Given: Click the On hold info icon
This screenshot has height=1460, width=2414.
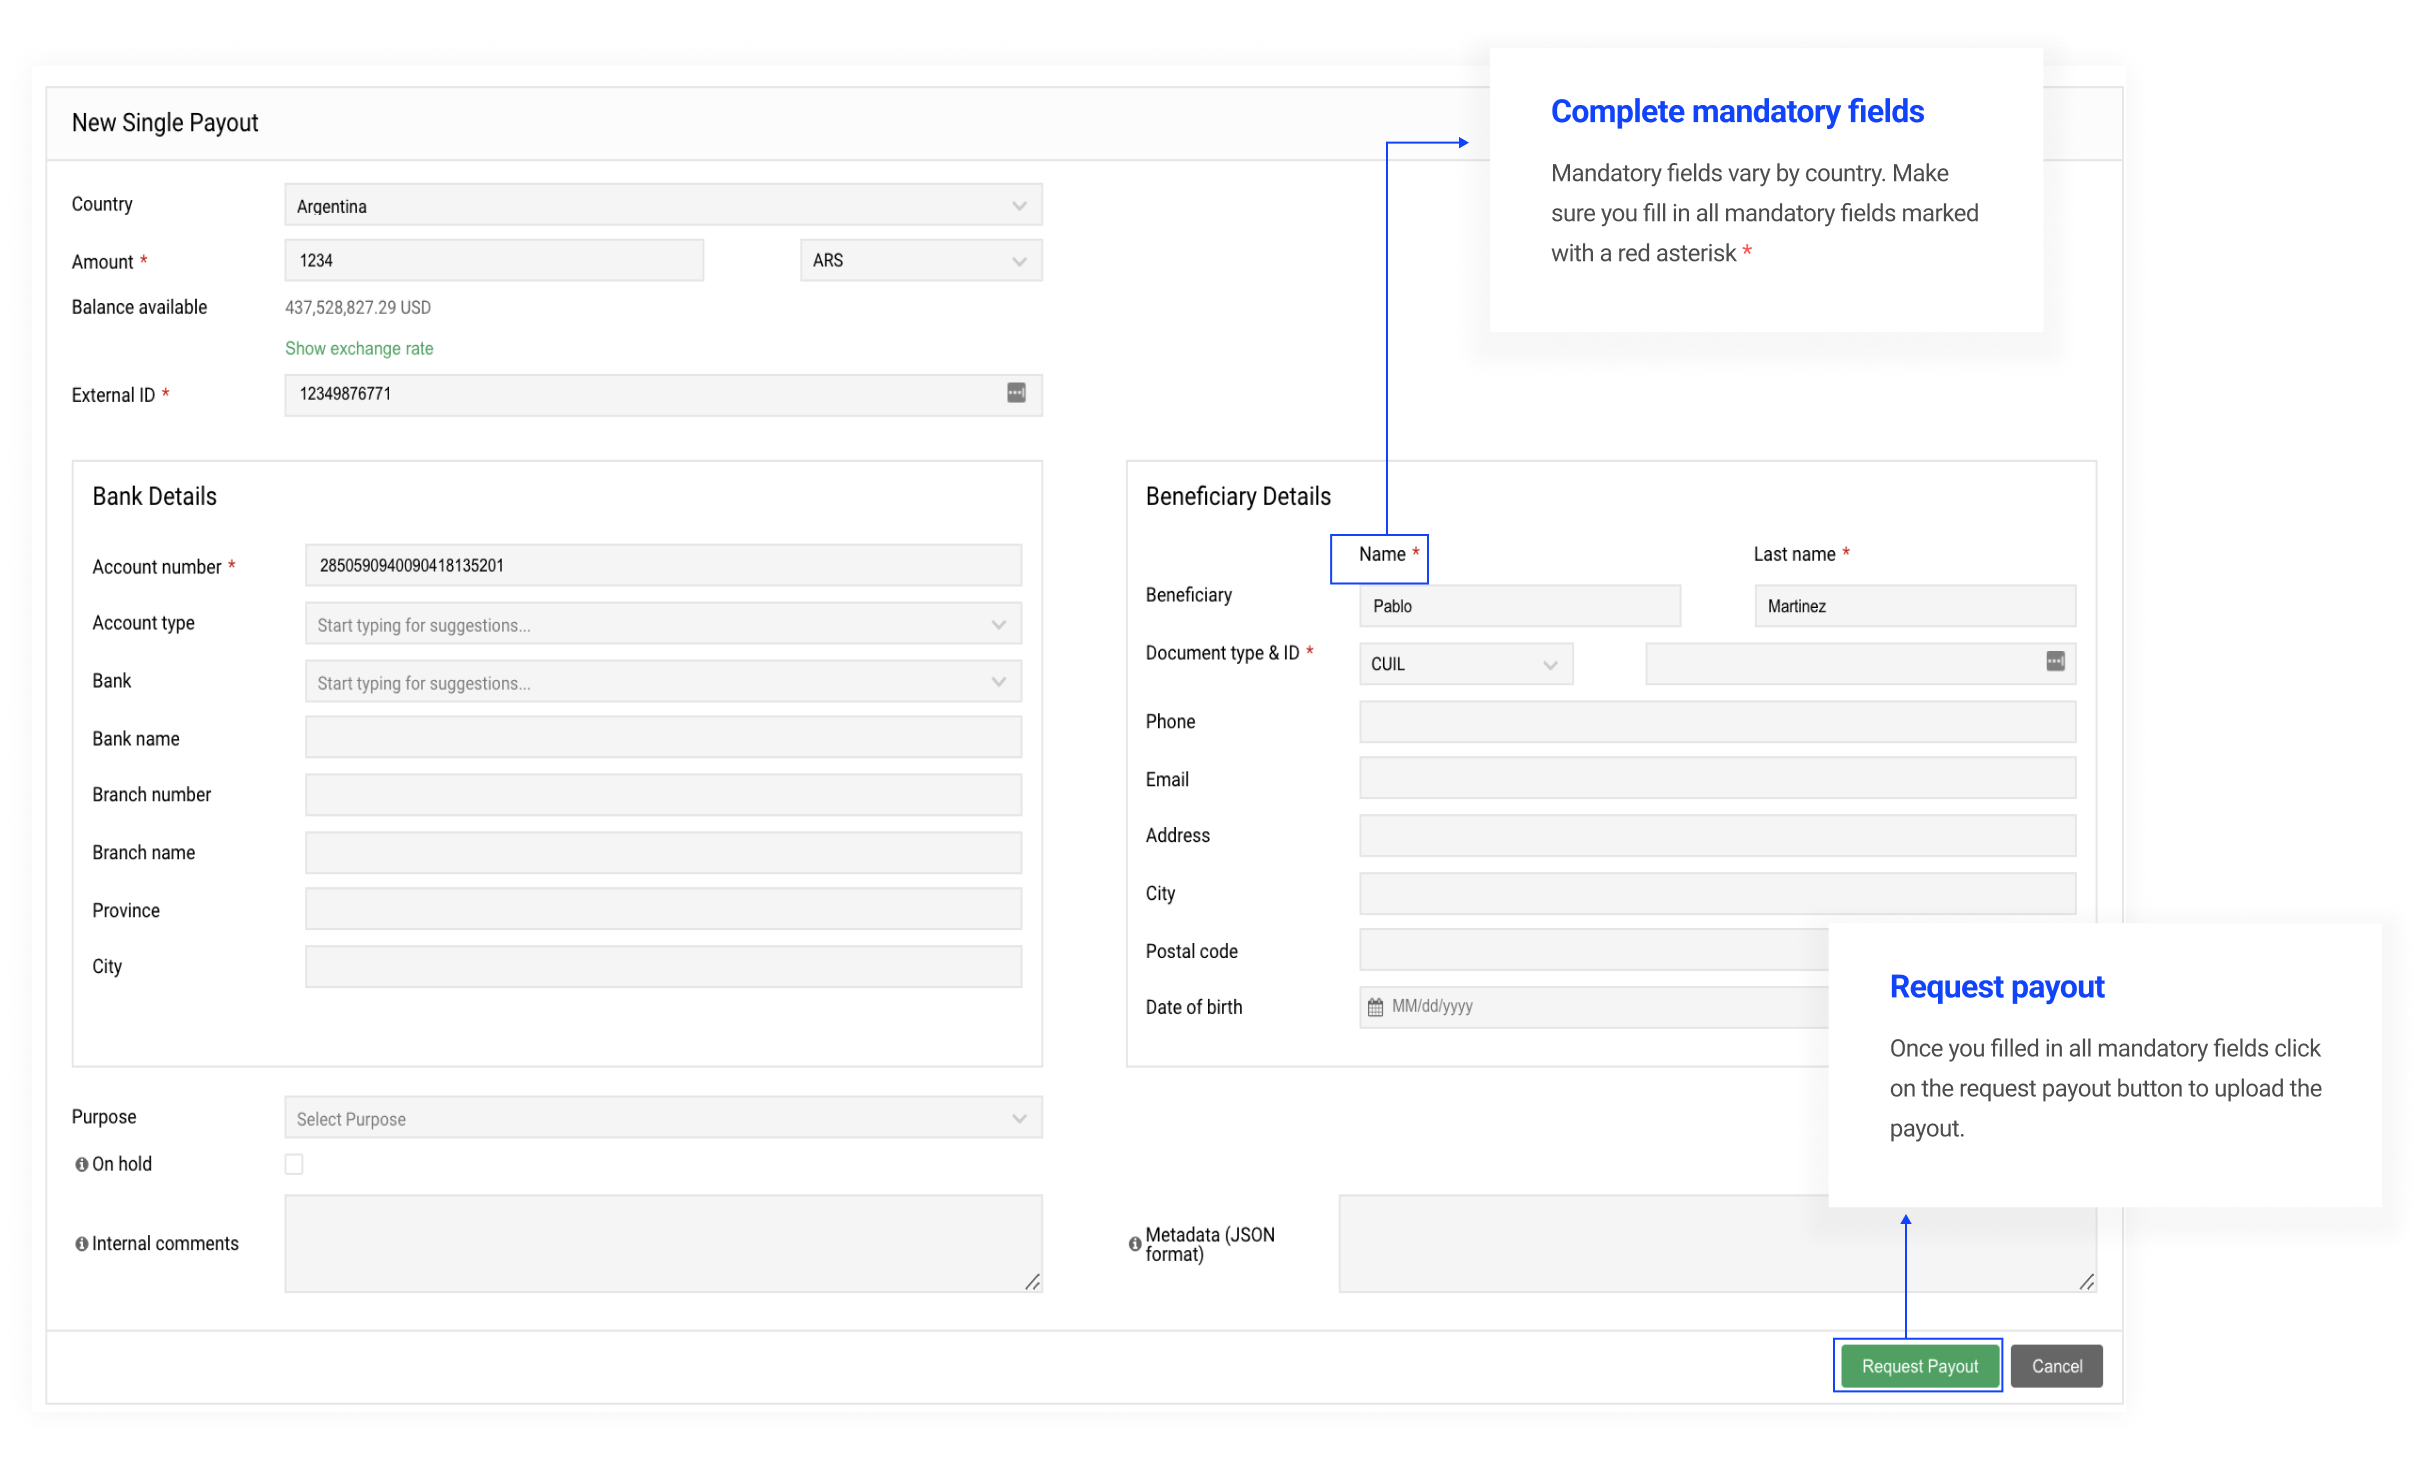Looking at the screenshot, I should pos(81,1164).
